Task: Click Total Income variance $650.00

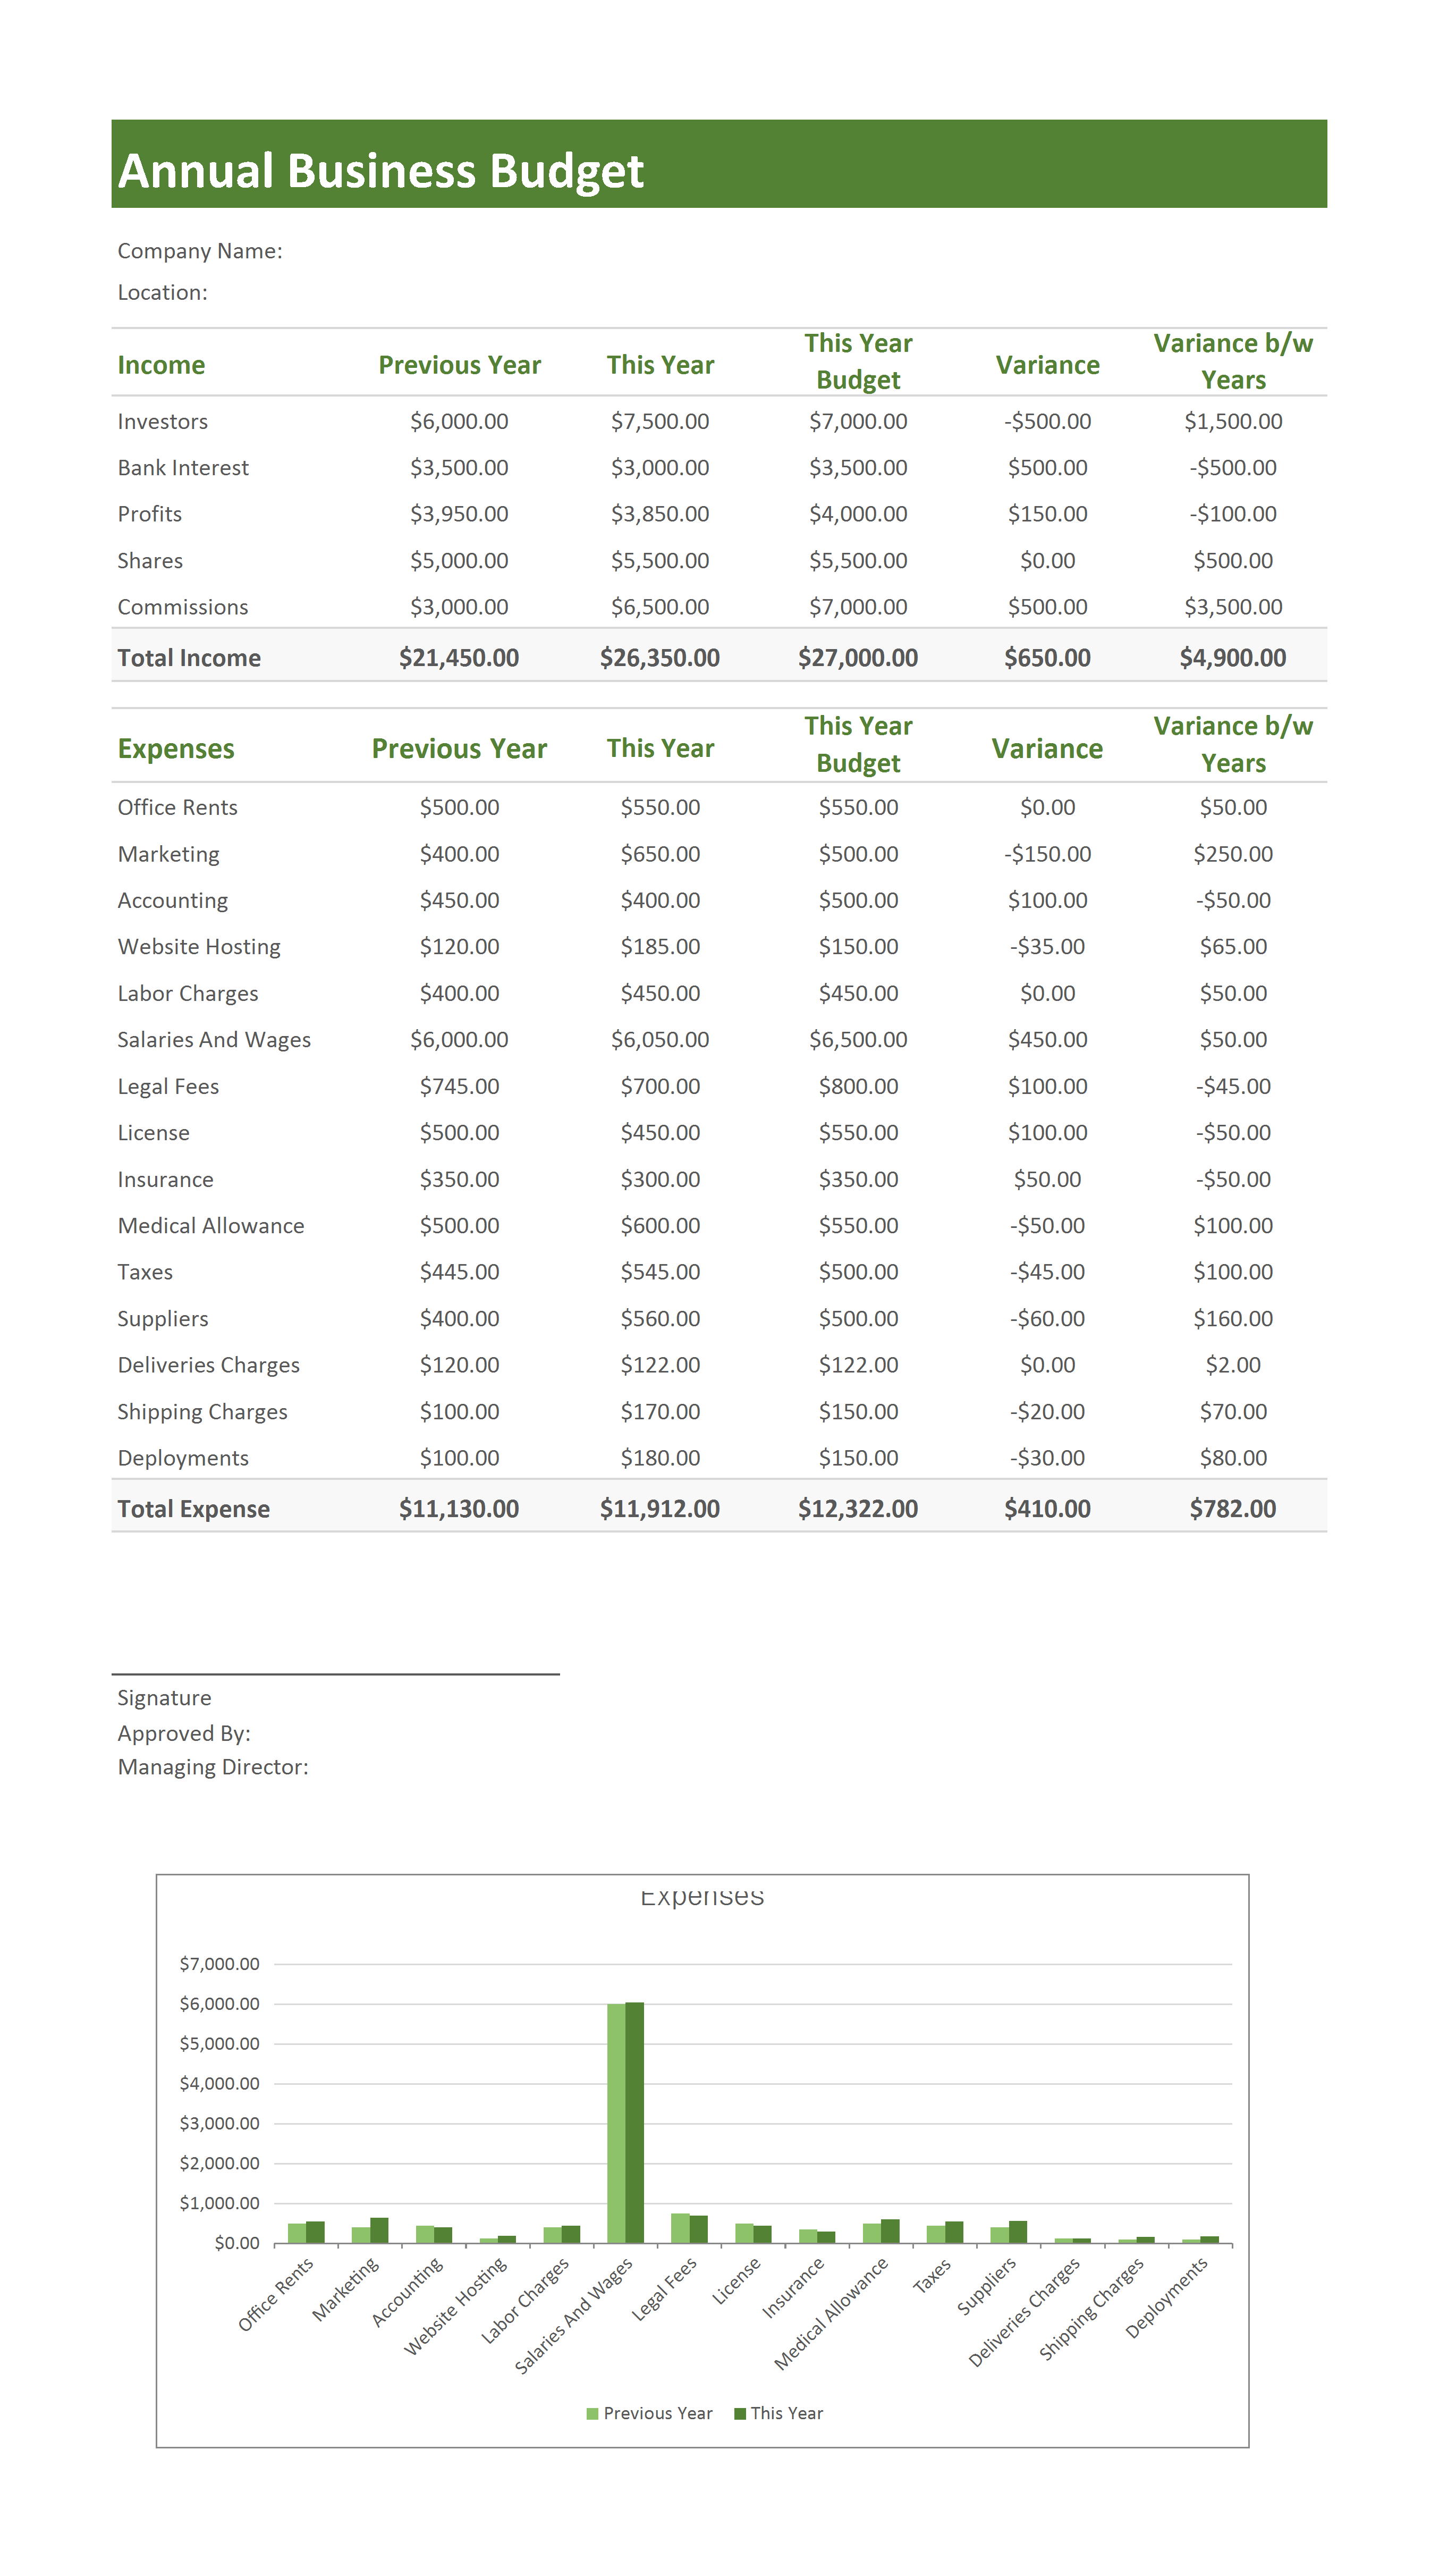Action: click(1047, 657)
